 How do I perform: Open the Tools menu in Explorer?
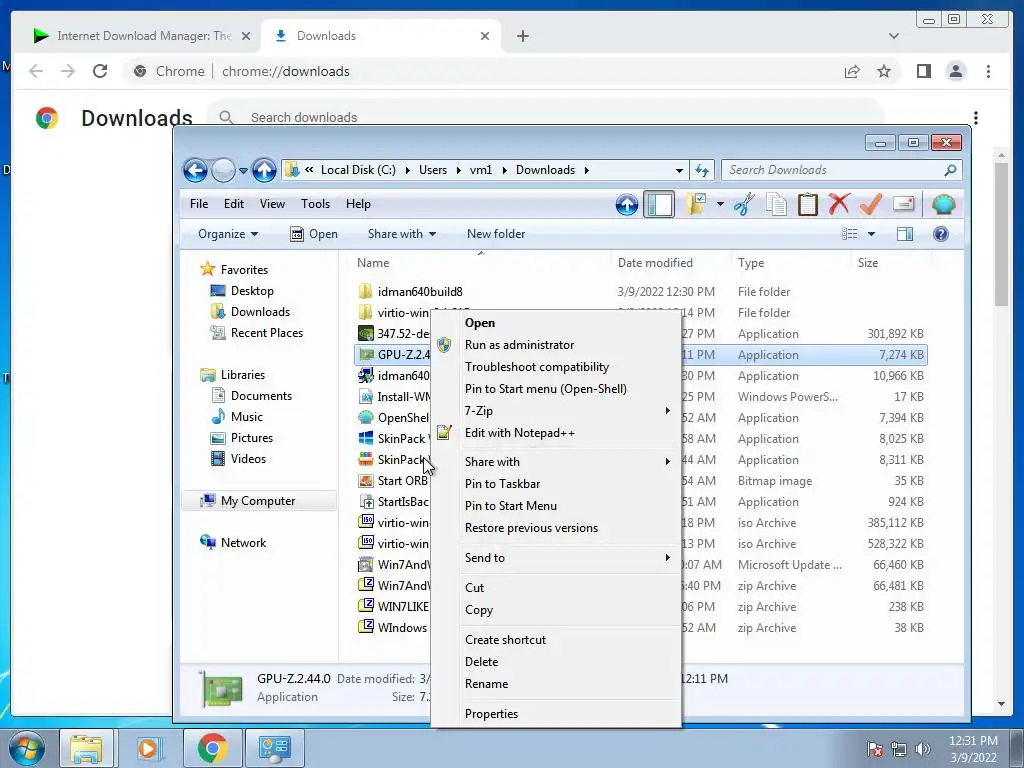point(315,204)
